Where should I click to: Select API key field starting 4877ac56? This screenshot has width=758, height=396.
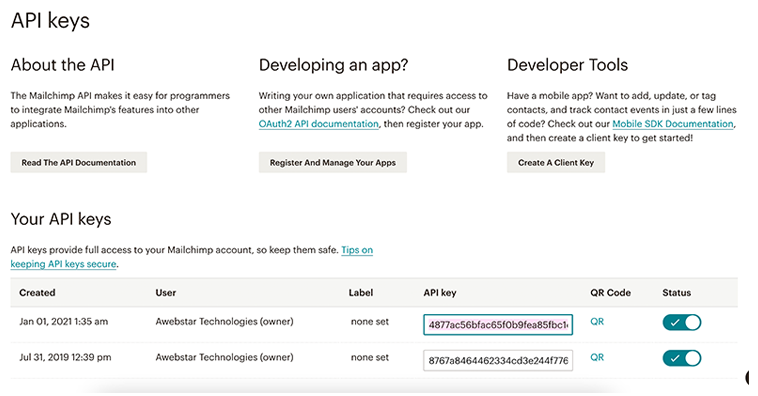(498, 324)
